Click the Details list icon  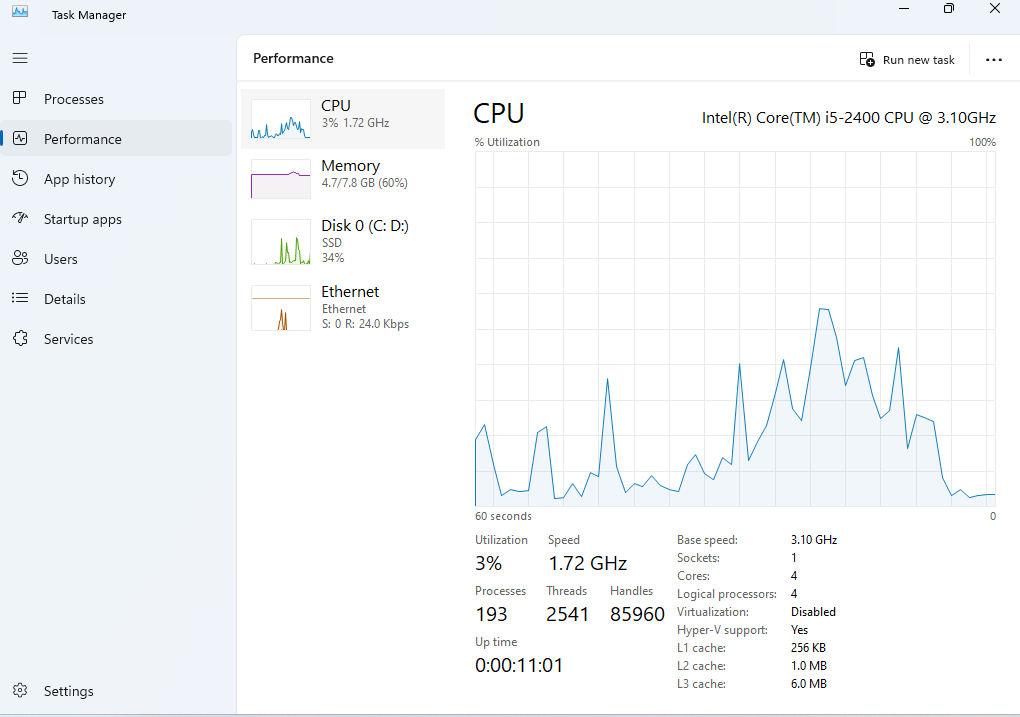point(20,299)
